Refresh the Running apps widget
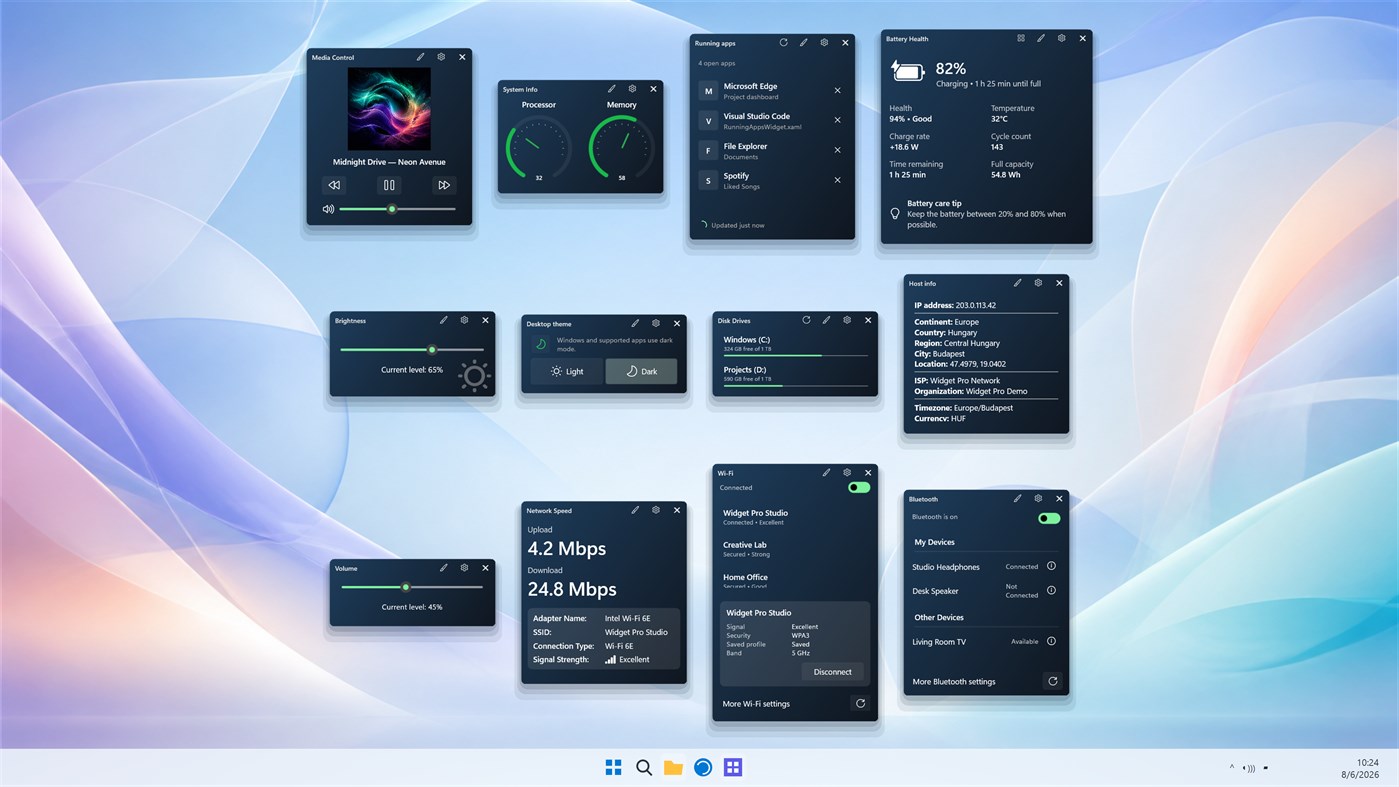 pyautogui.click(x=783, y=43)
